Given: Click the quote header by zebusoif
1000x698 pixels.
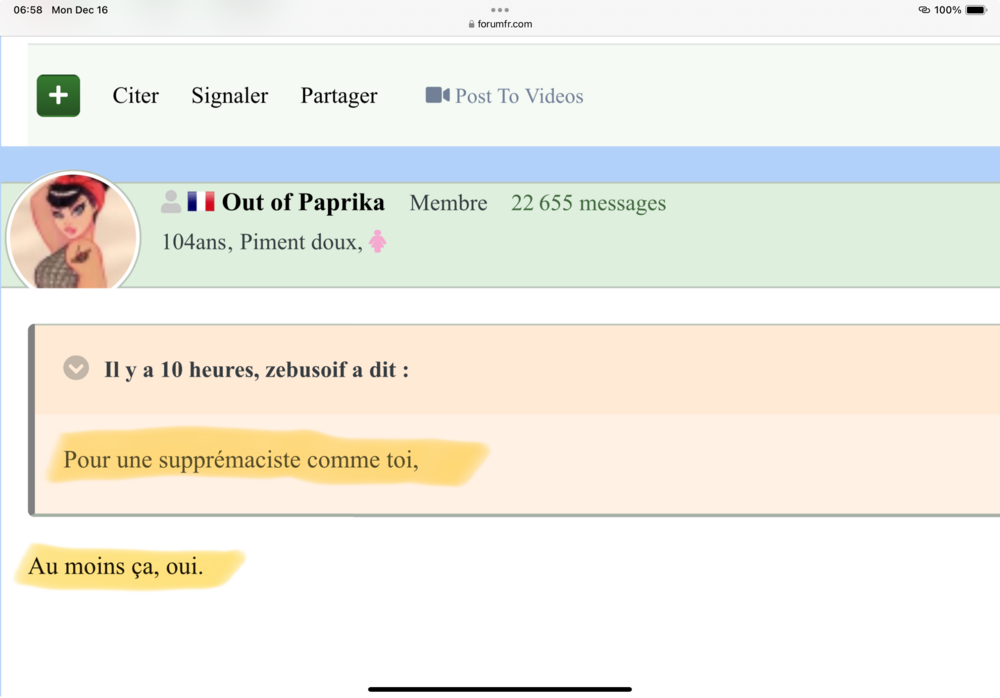Looking at the screenshot, I should pyautogui.click(x=256, y=370).
